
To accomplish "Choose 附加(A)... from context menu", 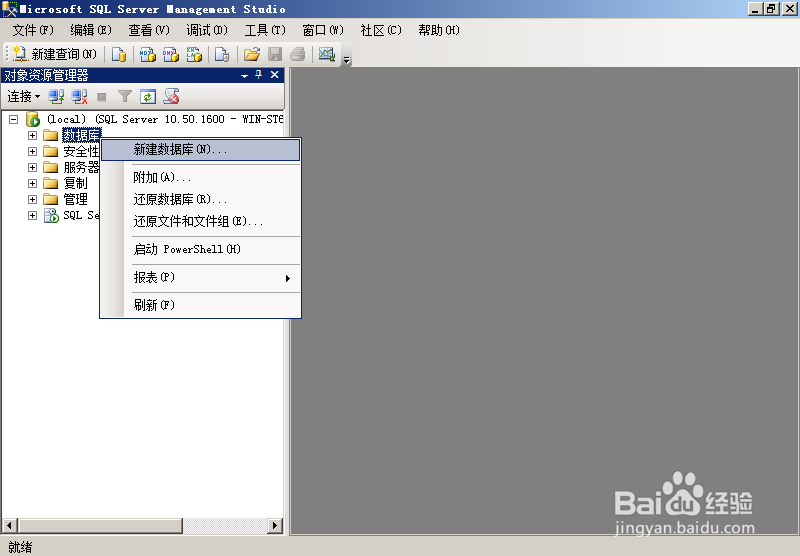I will pos(201,178).
